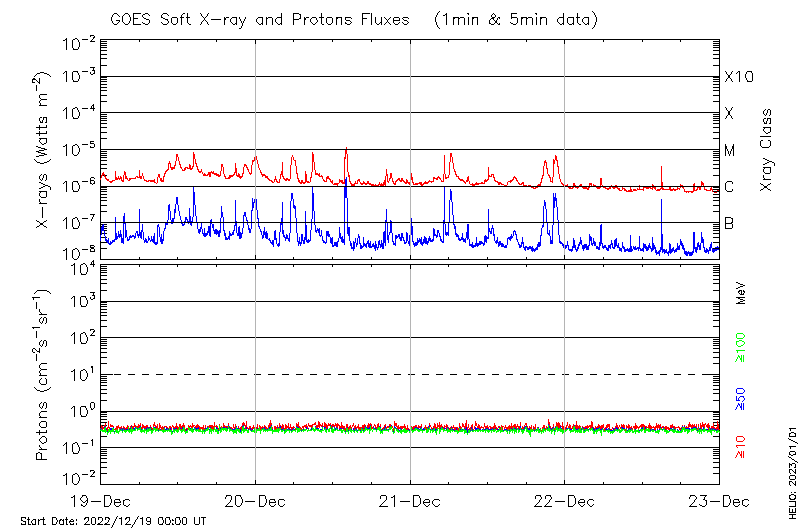Click the blue ≥50 MeV legend label
The width and height of the screenshot is (800, 530).
(741, 399)
